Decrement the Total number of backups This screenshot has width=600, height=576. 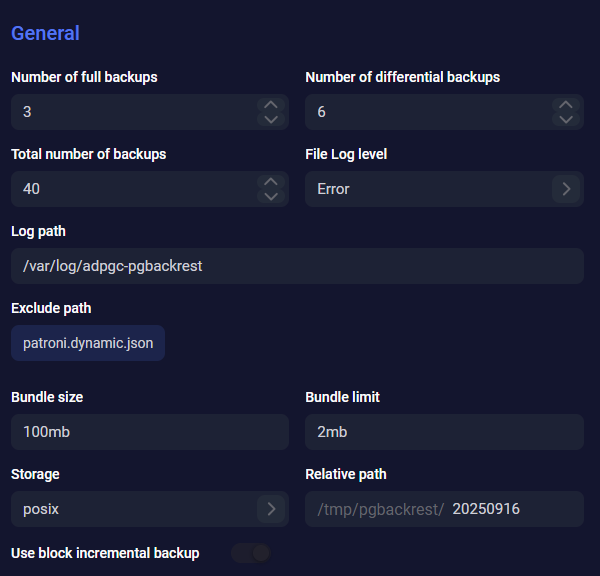[270, 197]
